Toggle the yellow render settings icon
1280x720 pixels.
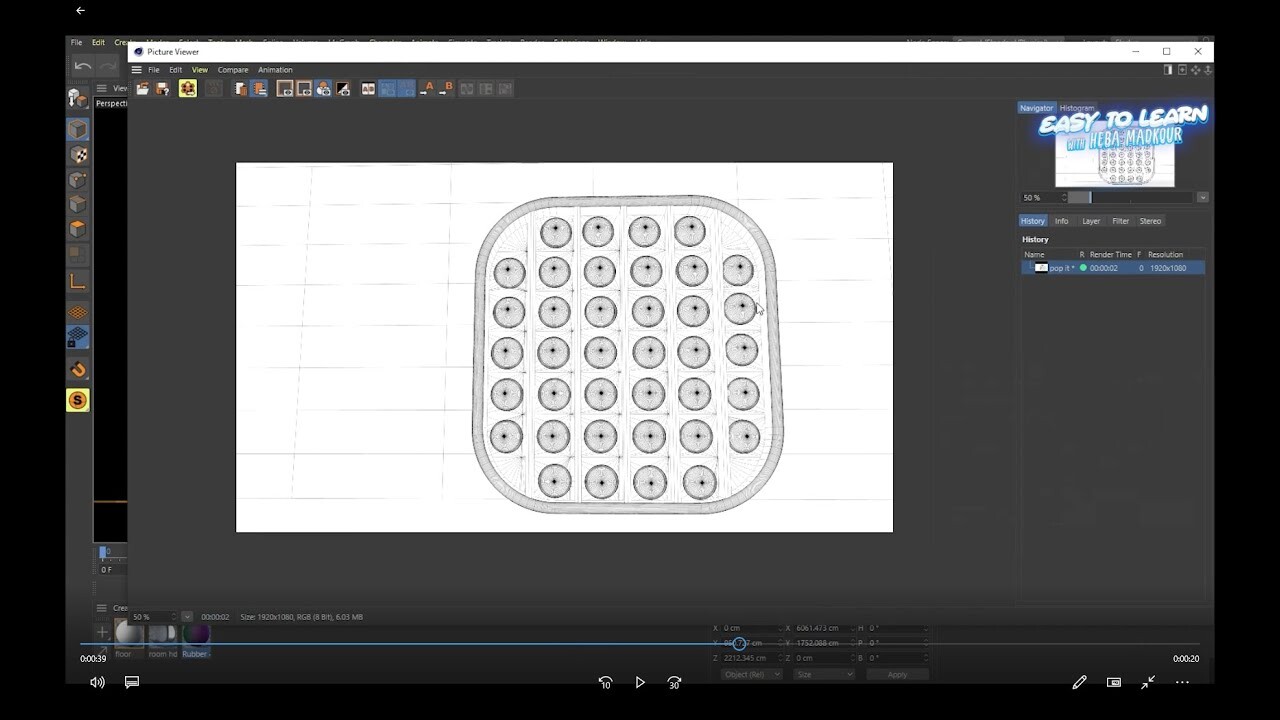pos(187,89)
